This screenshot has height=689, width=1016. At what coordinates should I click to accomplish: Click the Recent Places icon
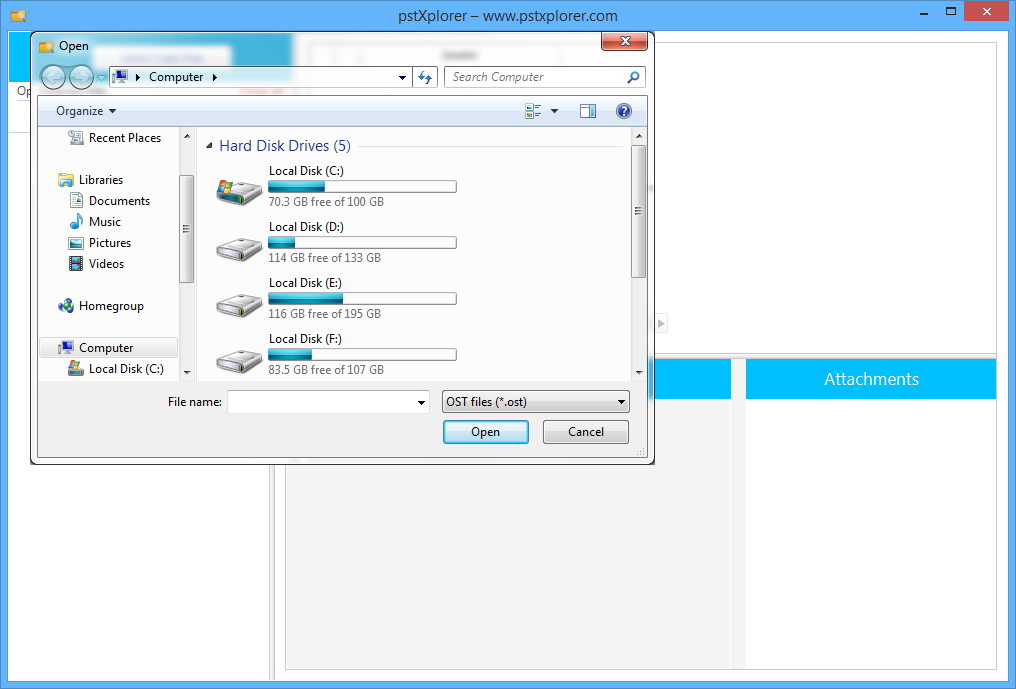pos(76,137)
